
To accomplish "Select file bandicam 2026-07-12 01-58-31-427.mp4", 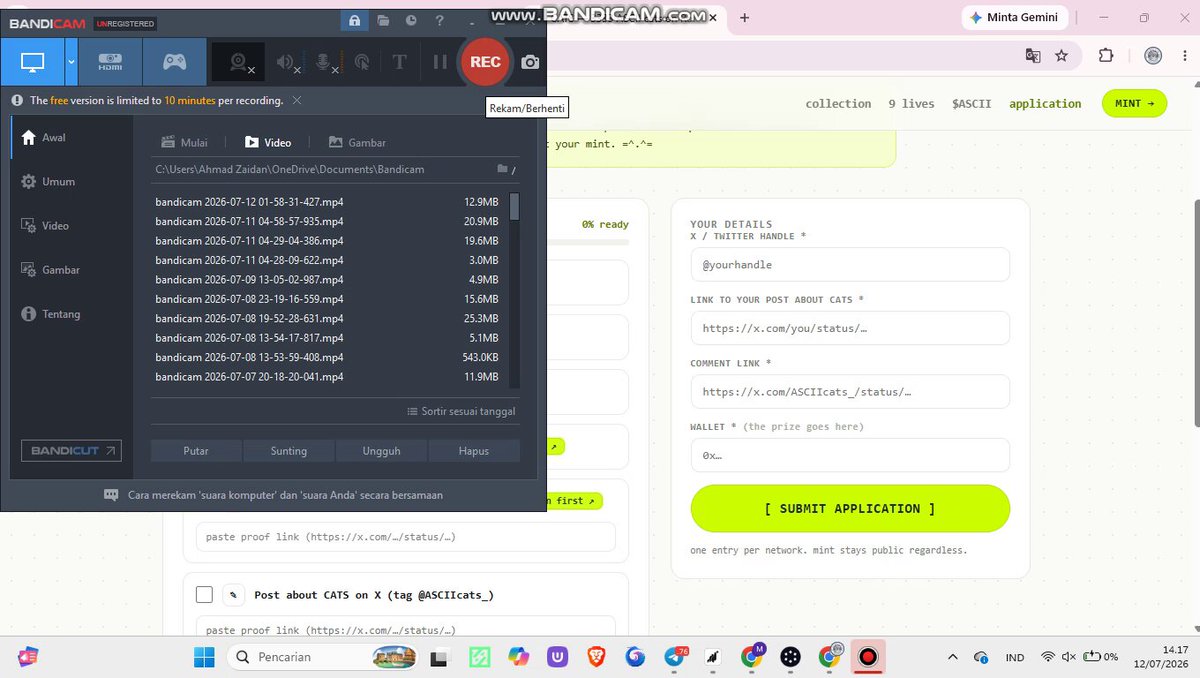I will click(326, 202).
